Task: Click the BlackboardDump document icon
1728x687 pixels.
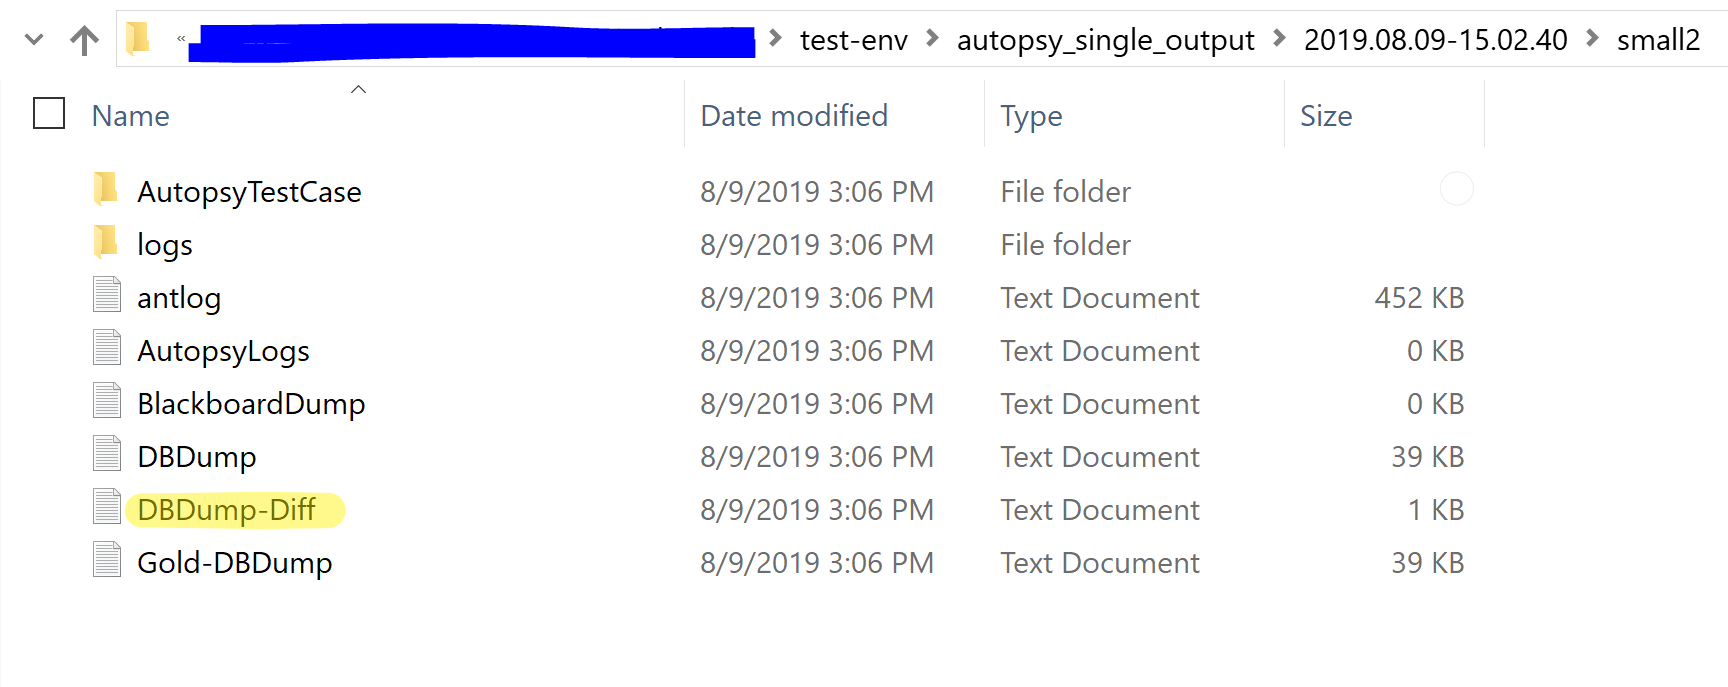Action: tap(107, 401)
